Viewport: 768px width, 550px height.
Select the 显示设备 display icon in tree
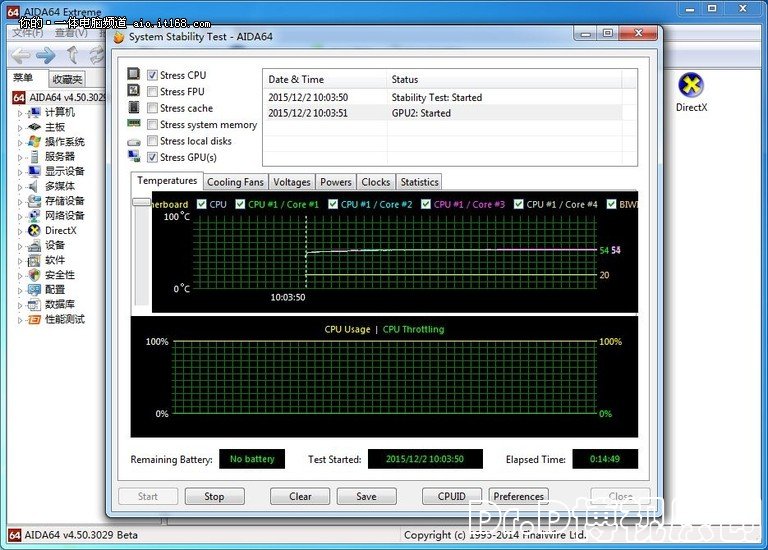pos(34,171)
